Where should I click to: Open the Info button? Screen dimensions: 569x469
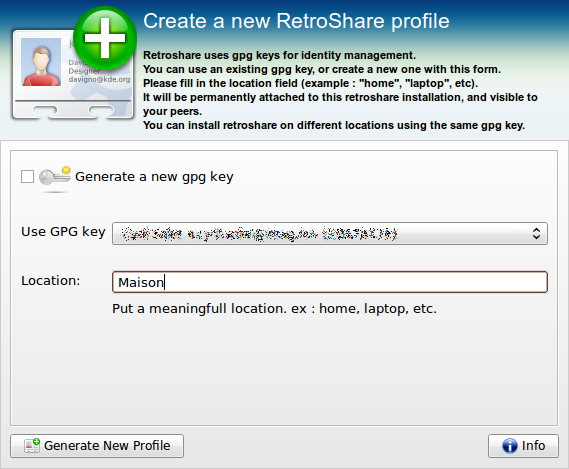tap(523, 446)
